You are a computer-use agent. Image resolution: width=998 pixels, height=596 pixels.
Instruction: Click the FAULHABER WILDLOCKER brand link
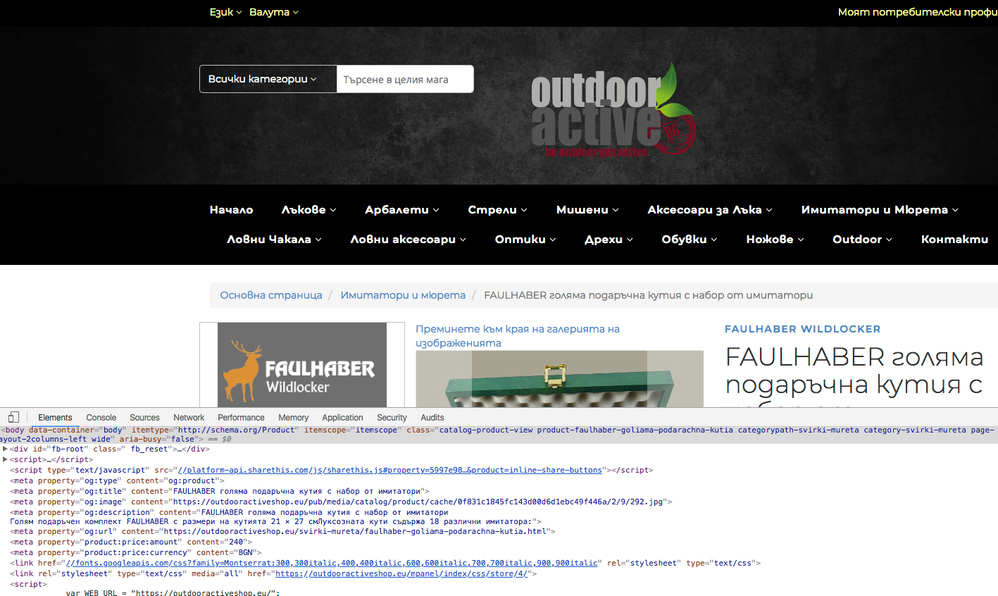click(x=802, y=329)
